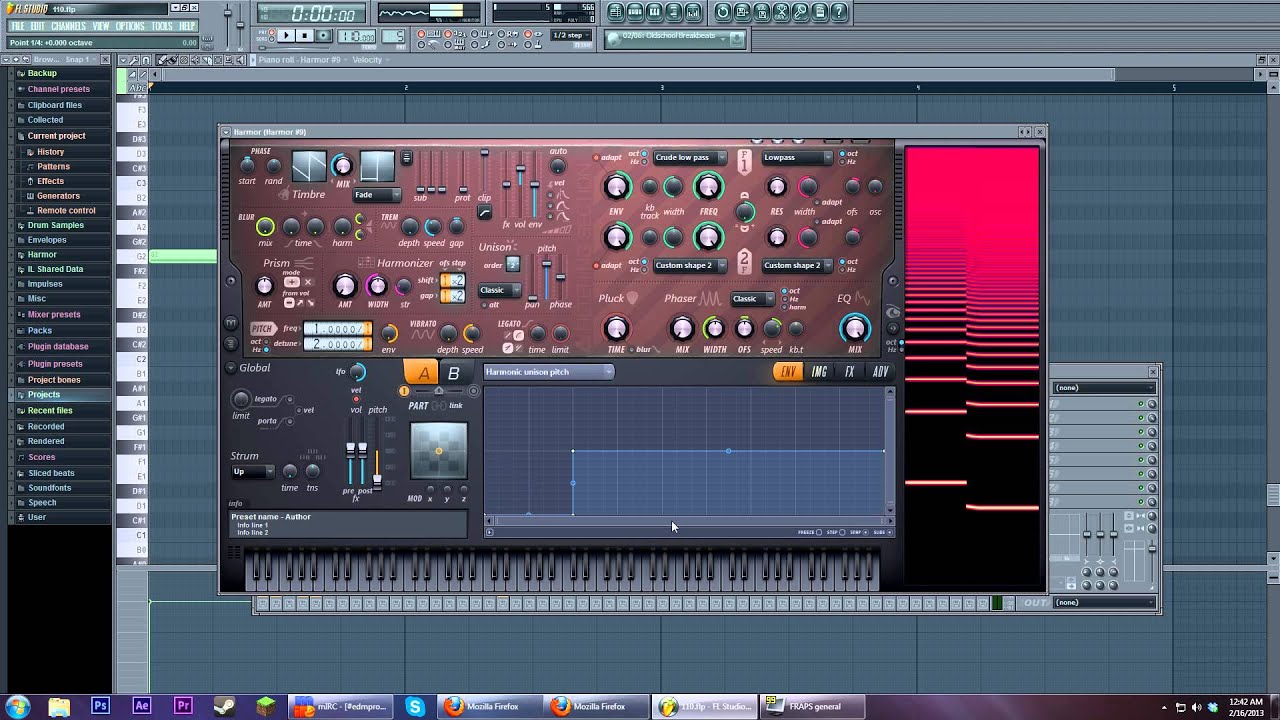The width and height of the screenshot is (1280, 720).
Task: Toggle adapt for filter 1 envelope
Action: 597,158
